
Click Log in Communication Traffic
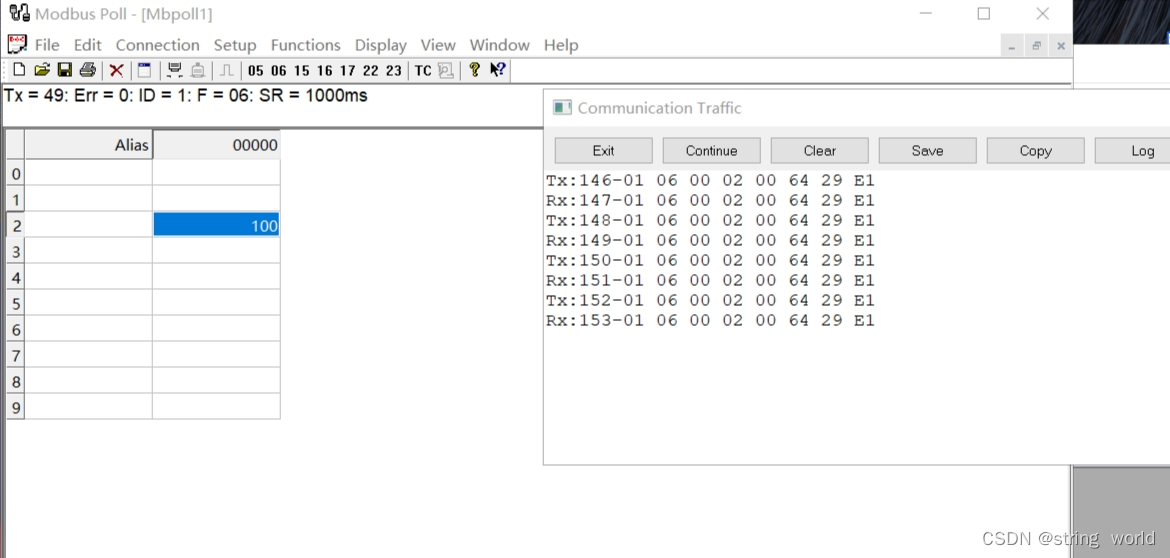[1133, 151]
